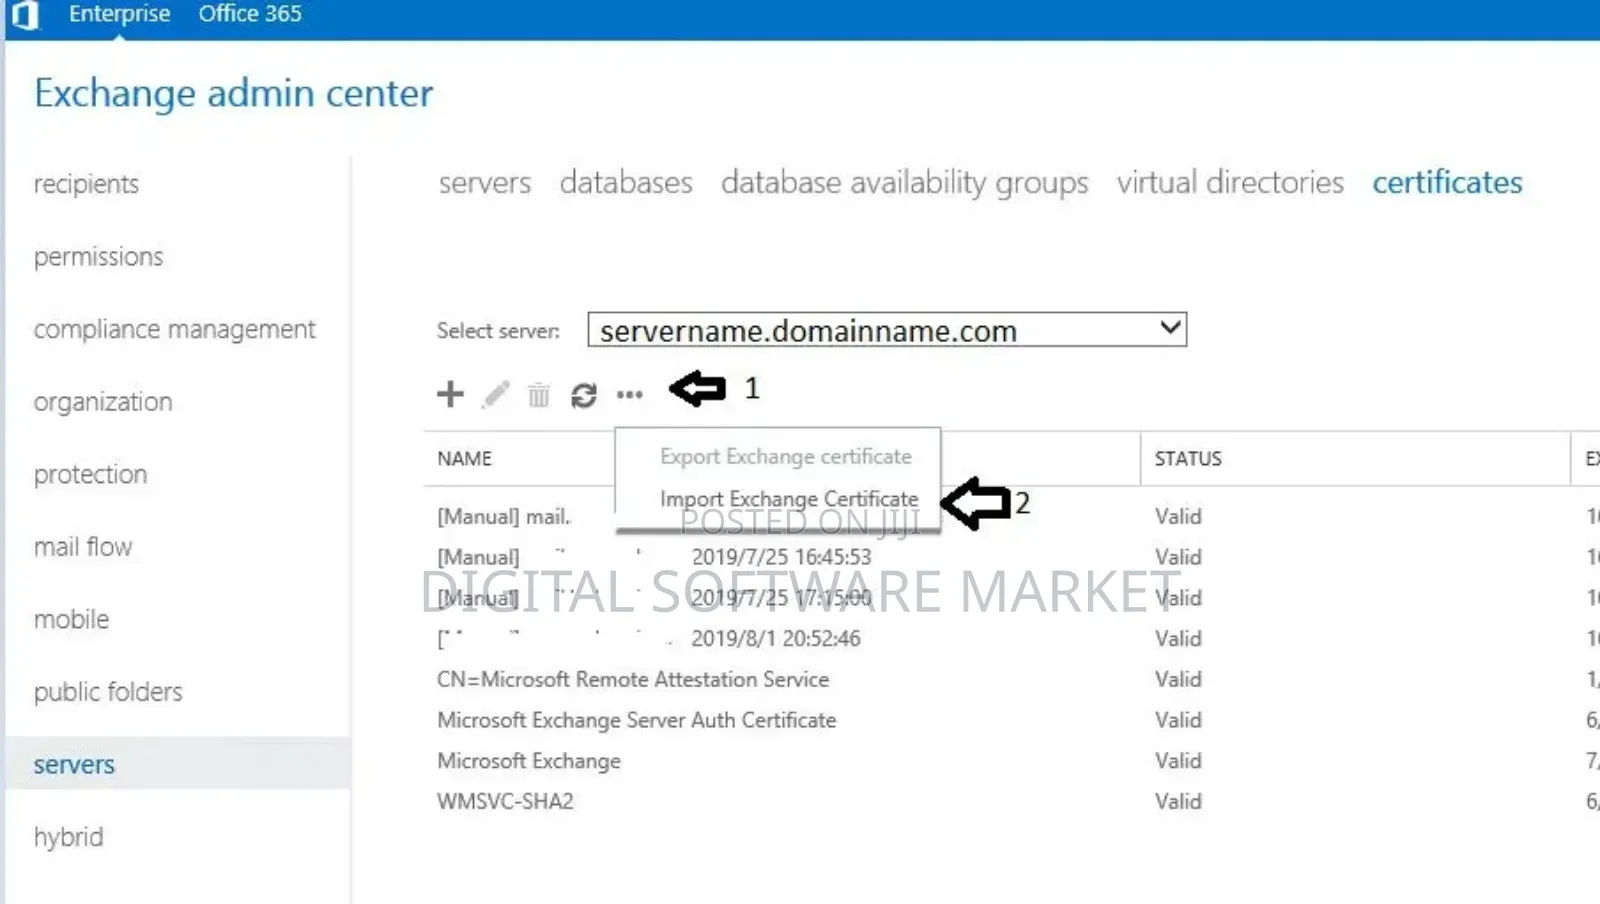
Task: Choose Export Exchange certificate
Action: [x=786, y=456]
